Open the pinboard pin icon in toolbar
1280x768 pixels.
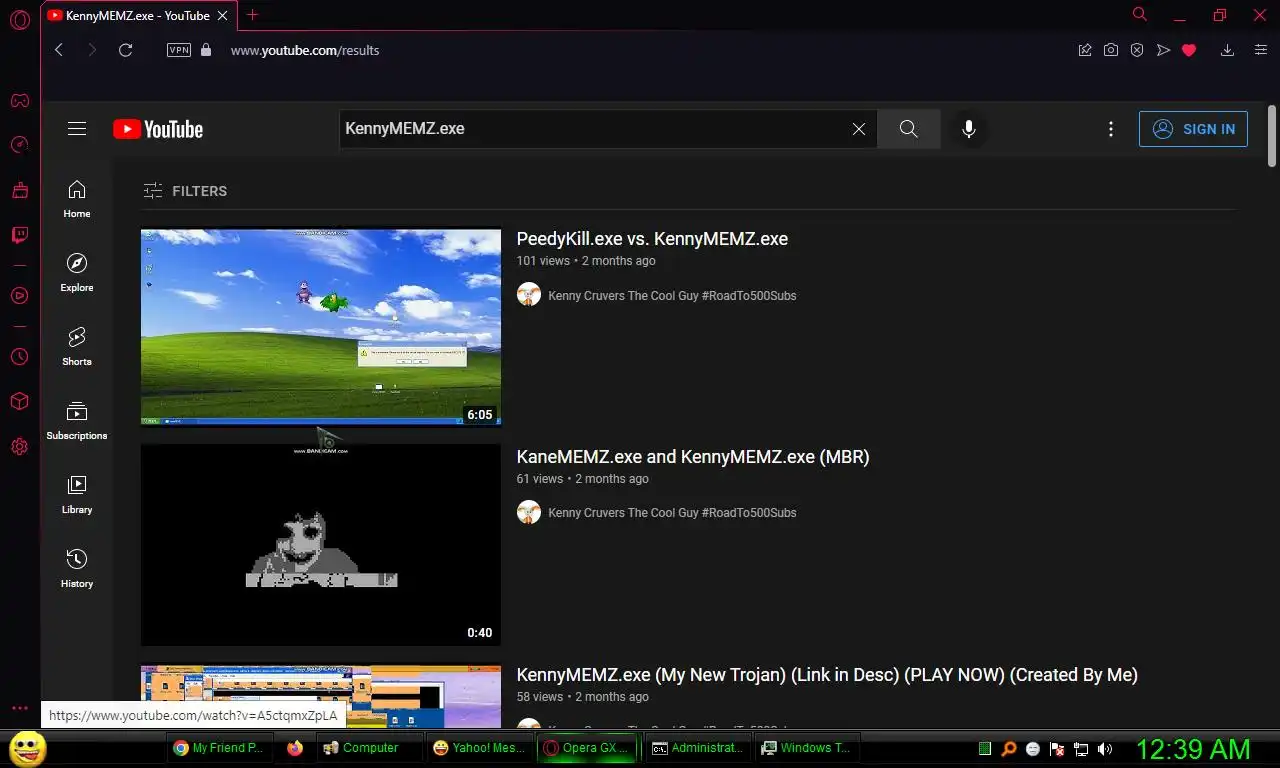[1085, 50]
